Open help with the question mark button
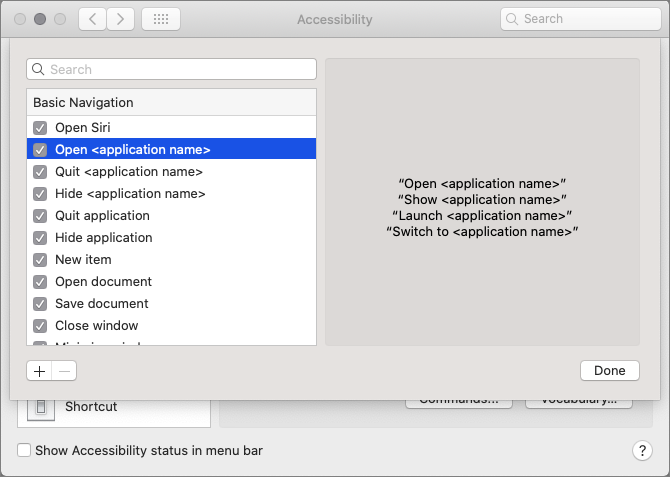 point(643,451)
